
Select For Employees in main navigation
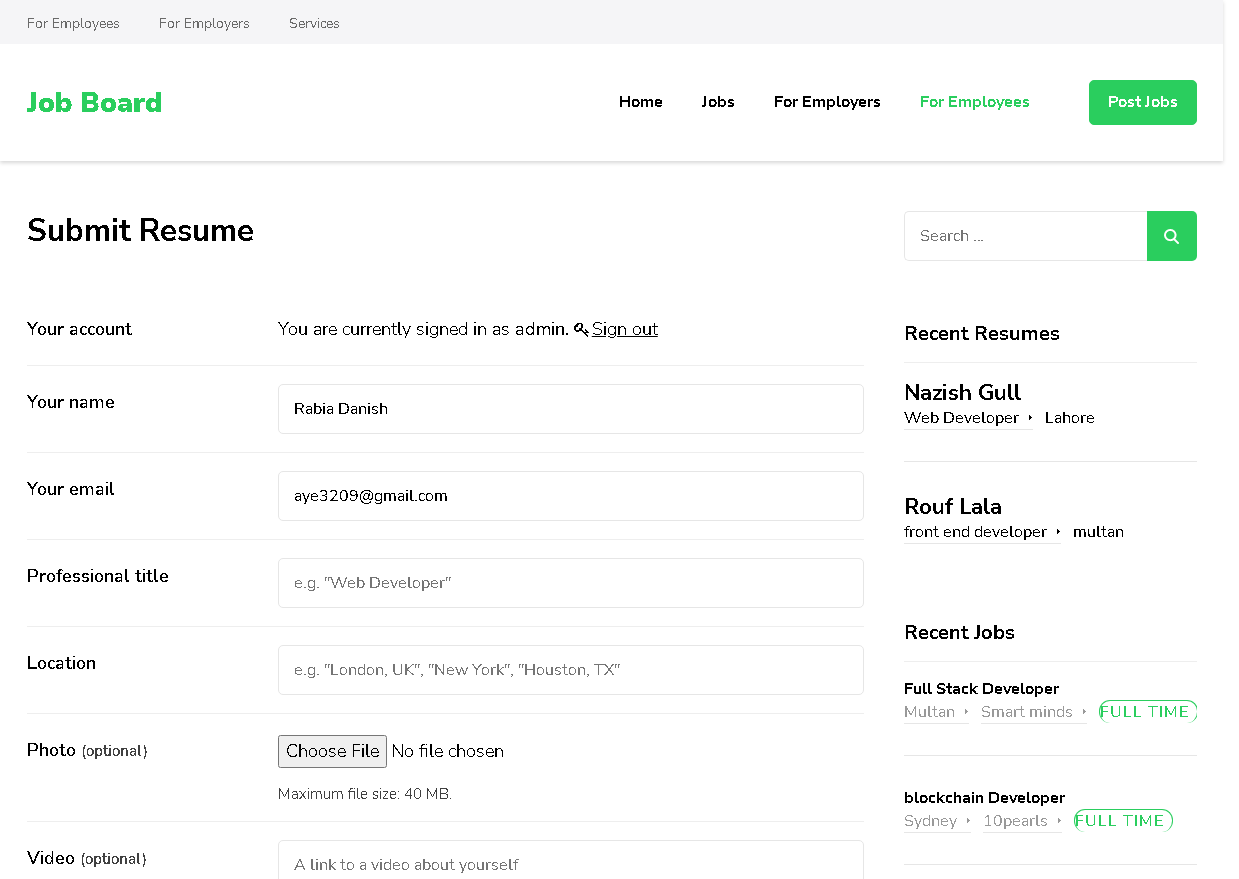coord(975,102)
